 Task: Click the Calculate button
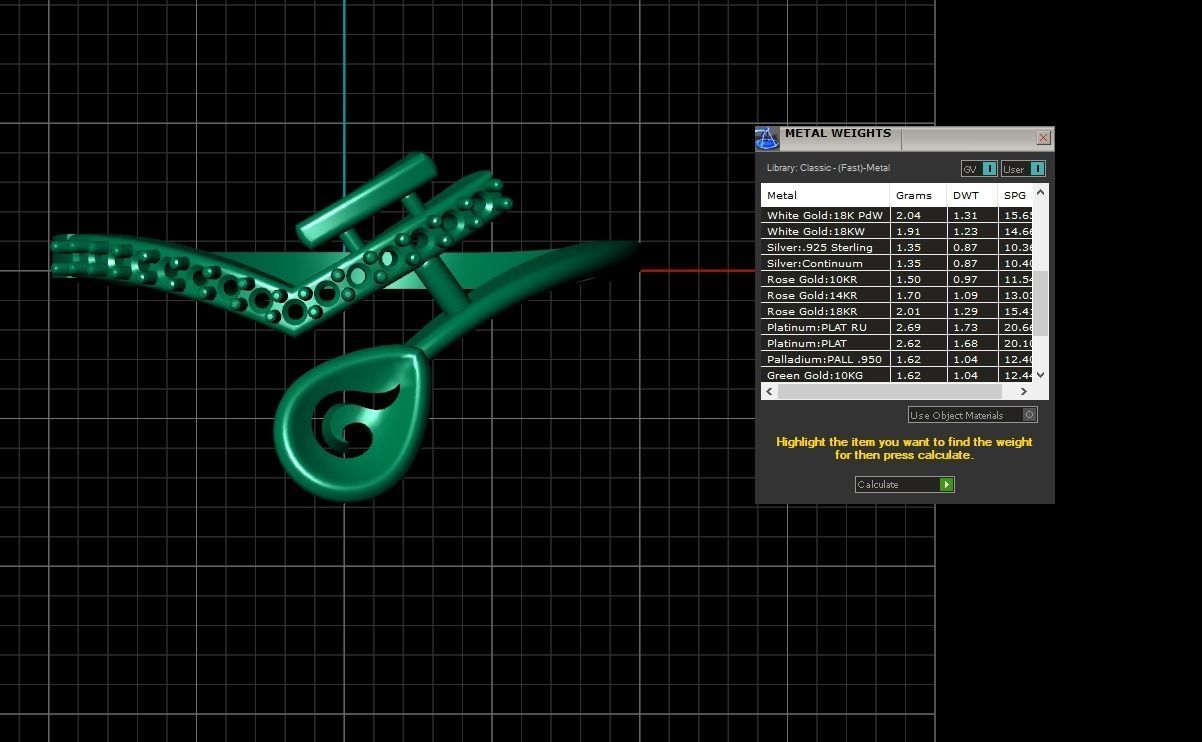pos(905,485)
